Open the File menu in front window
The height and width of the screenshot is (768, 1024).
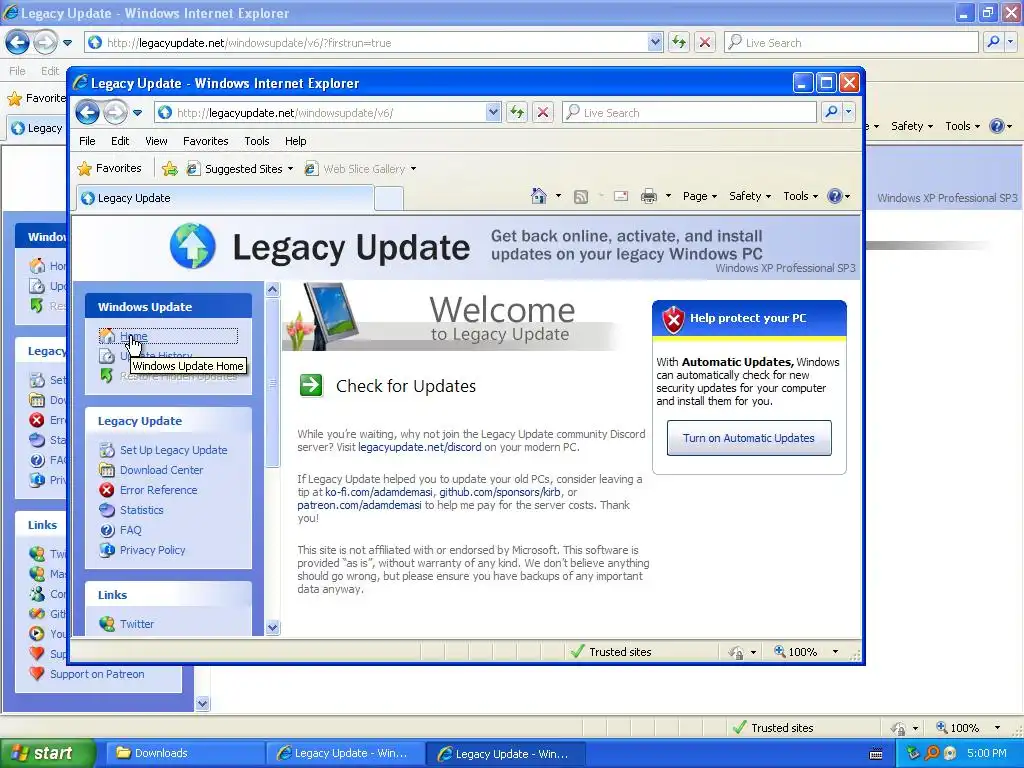[87, 141]
